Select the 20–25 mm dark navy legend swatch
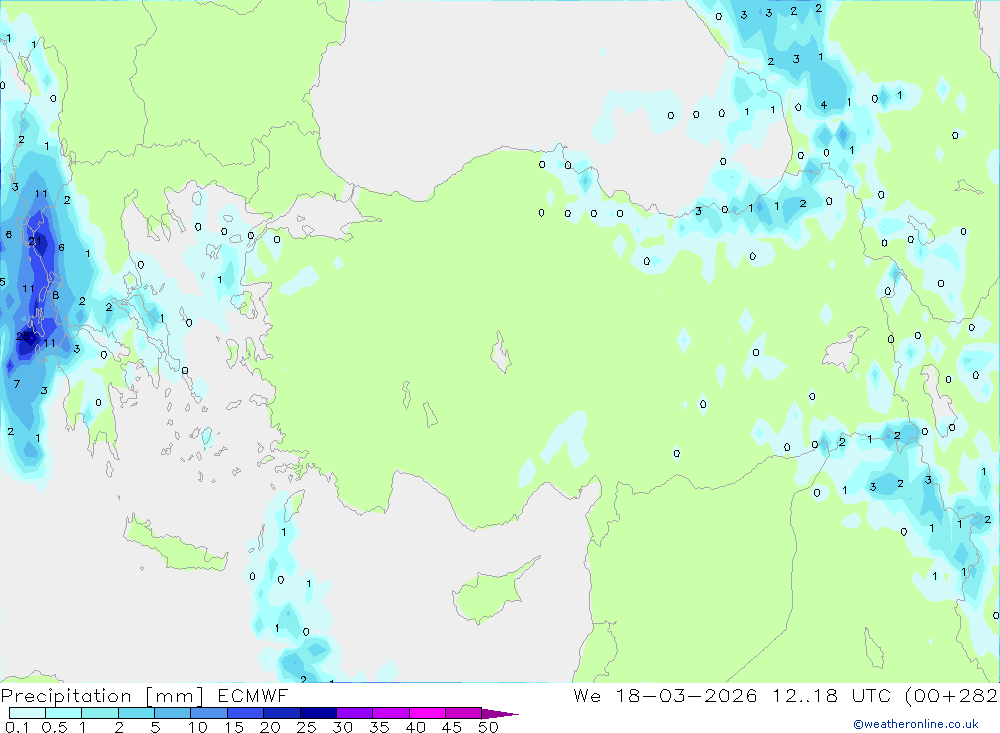This screenshot has height=733, width=1000. [x=281, y=713]
